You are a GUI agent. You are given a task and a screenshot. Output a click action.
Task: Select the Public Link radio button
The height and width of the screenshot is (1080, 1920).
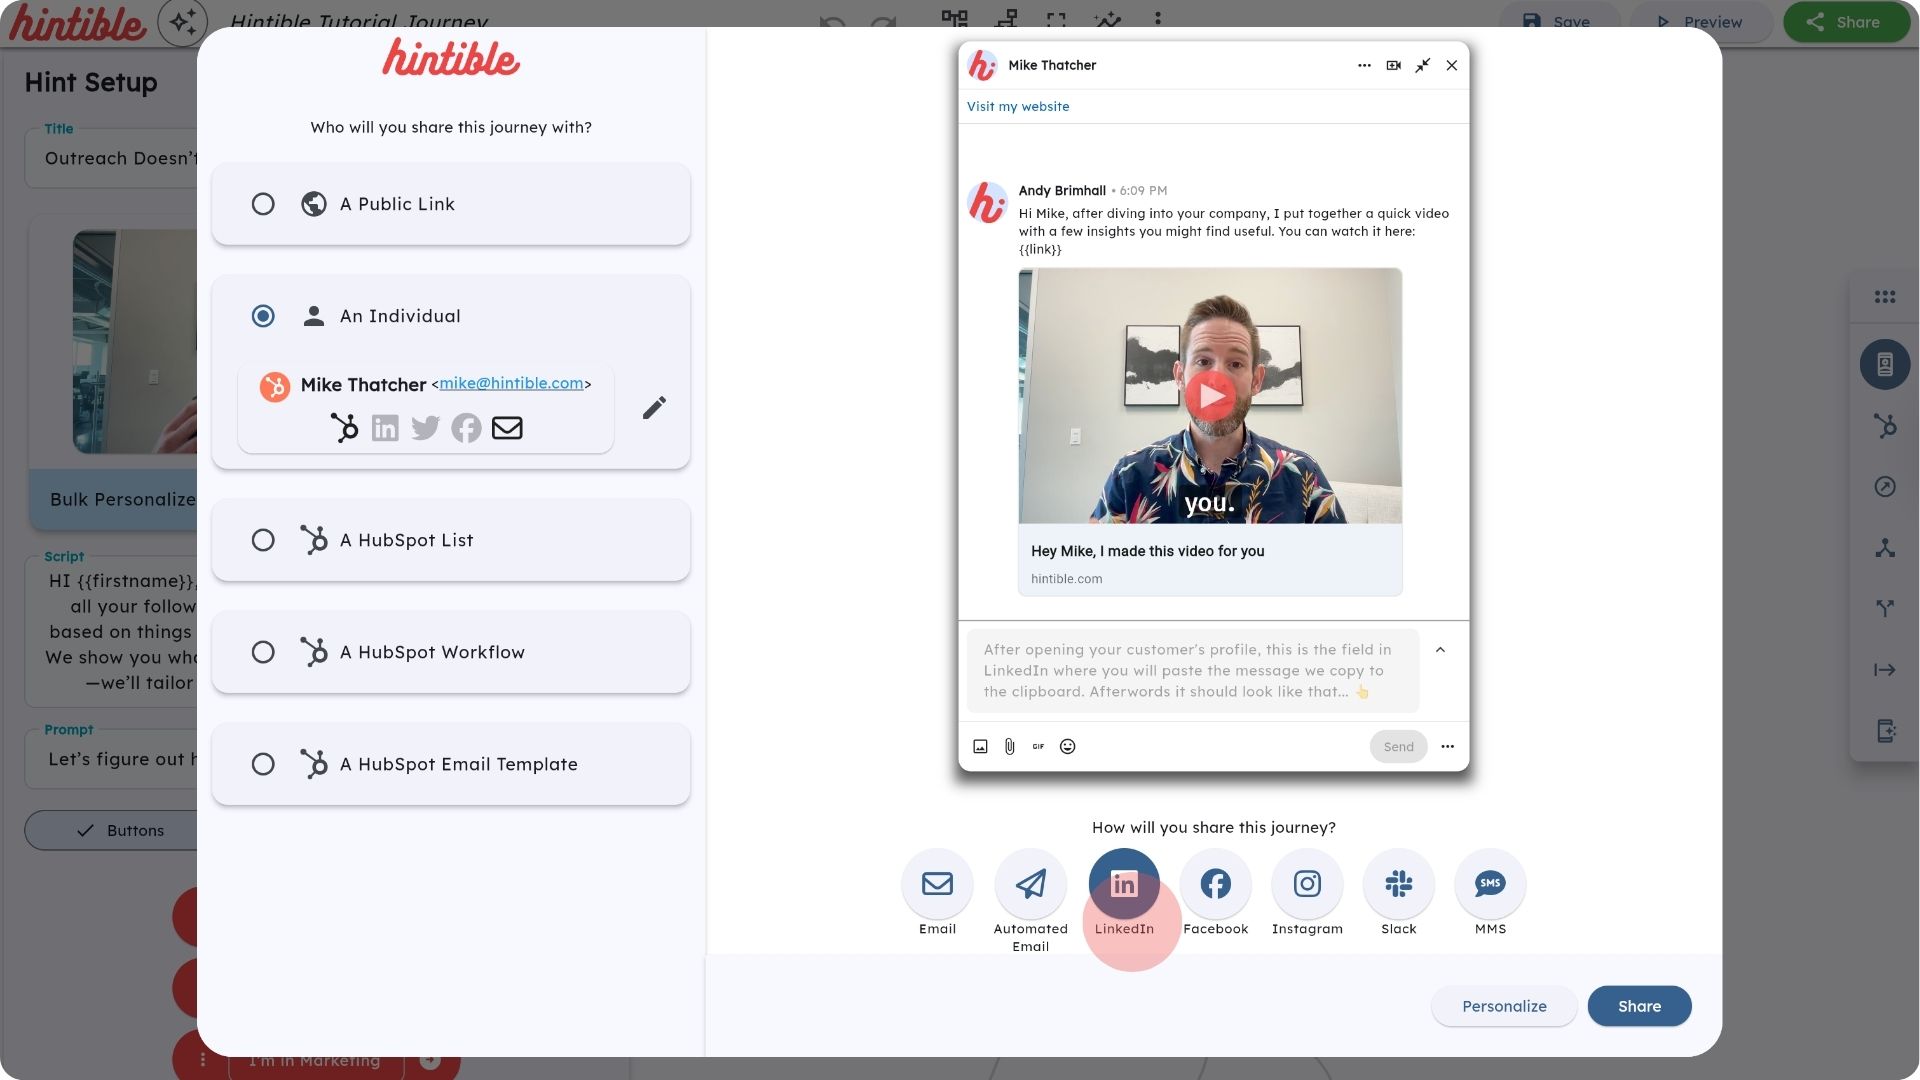tap(263, 204)
